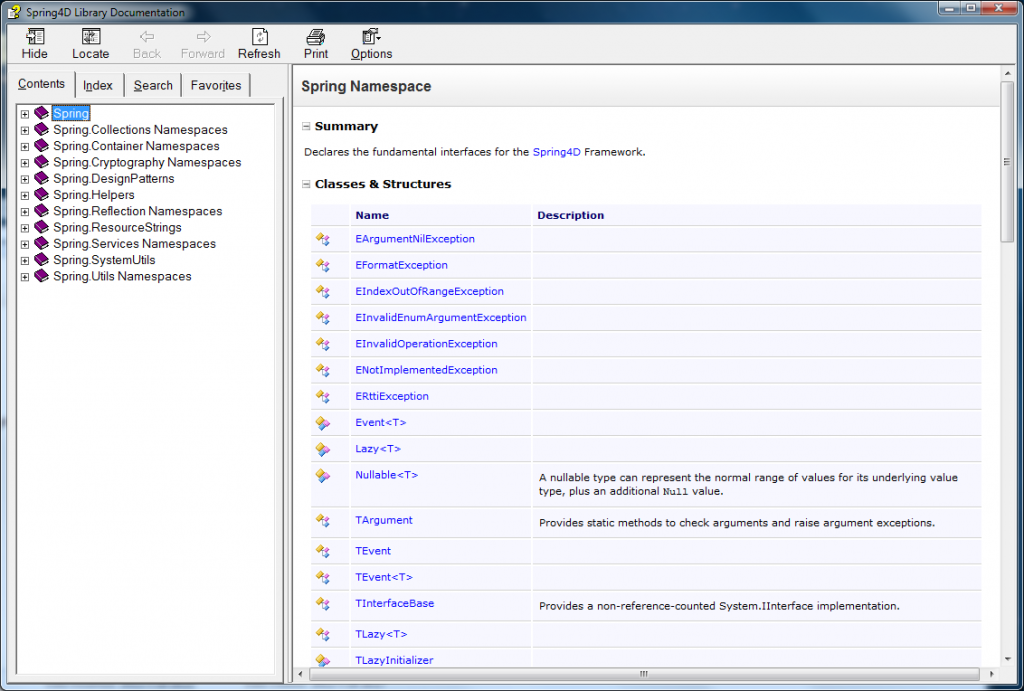Click the book icon for Spring.SystemUtils
This screenshot has height=691, width=1024.
pyautogui.click(x=40, y=259)
